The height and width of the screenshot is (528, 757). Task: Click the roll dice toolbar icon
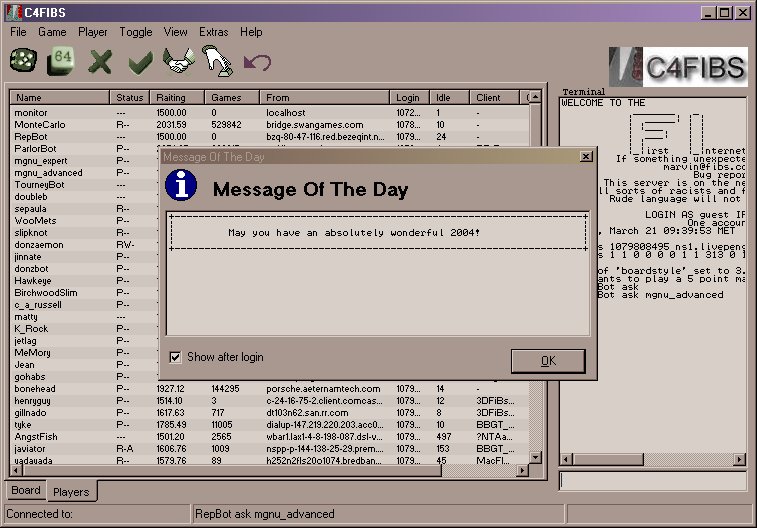point(21,63)
